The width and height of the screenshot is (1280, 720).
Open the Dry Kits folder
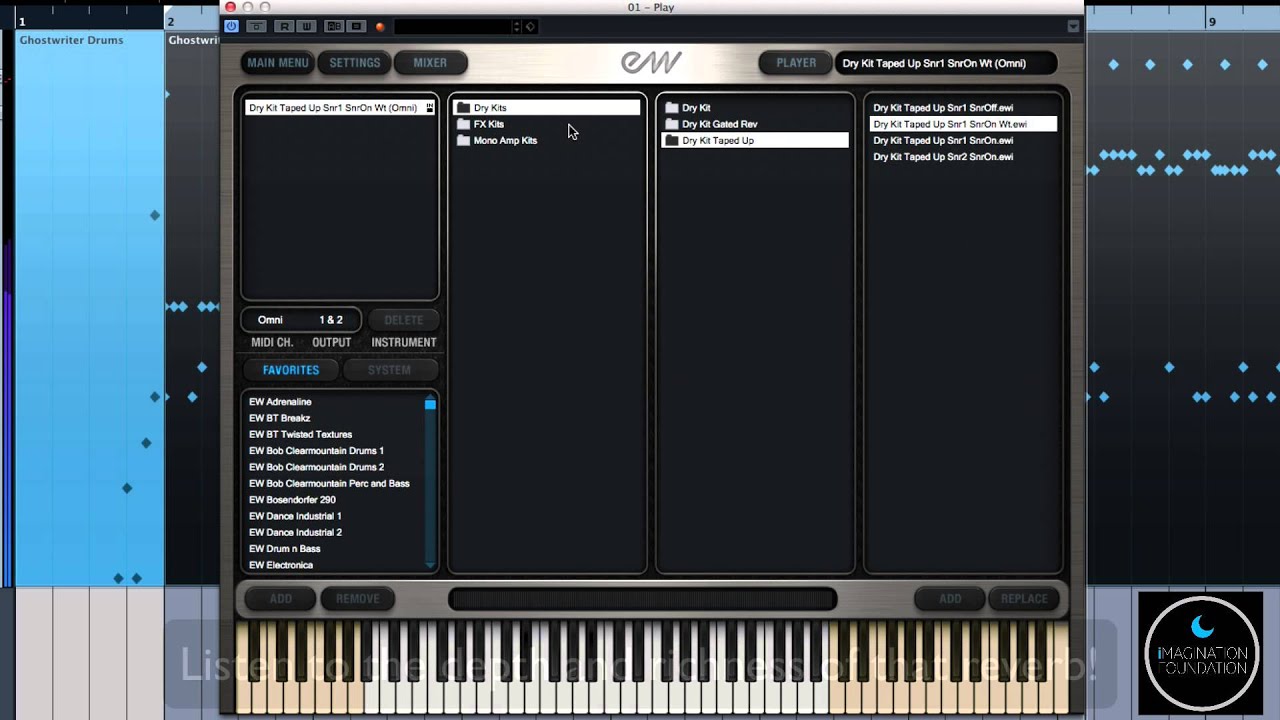547,108
